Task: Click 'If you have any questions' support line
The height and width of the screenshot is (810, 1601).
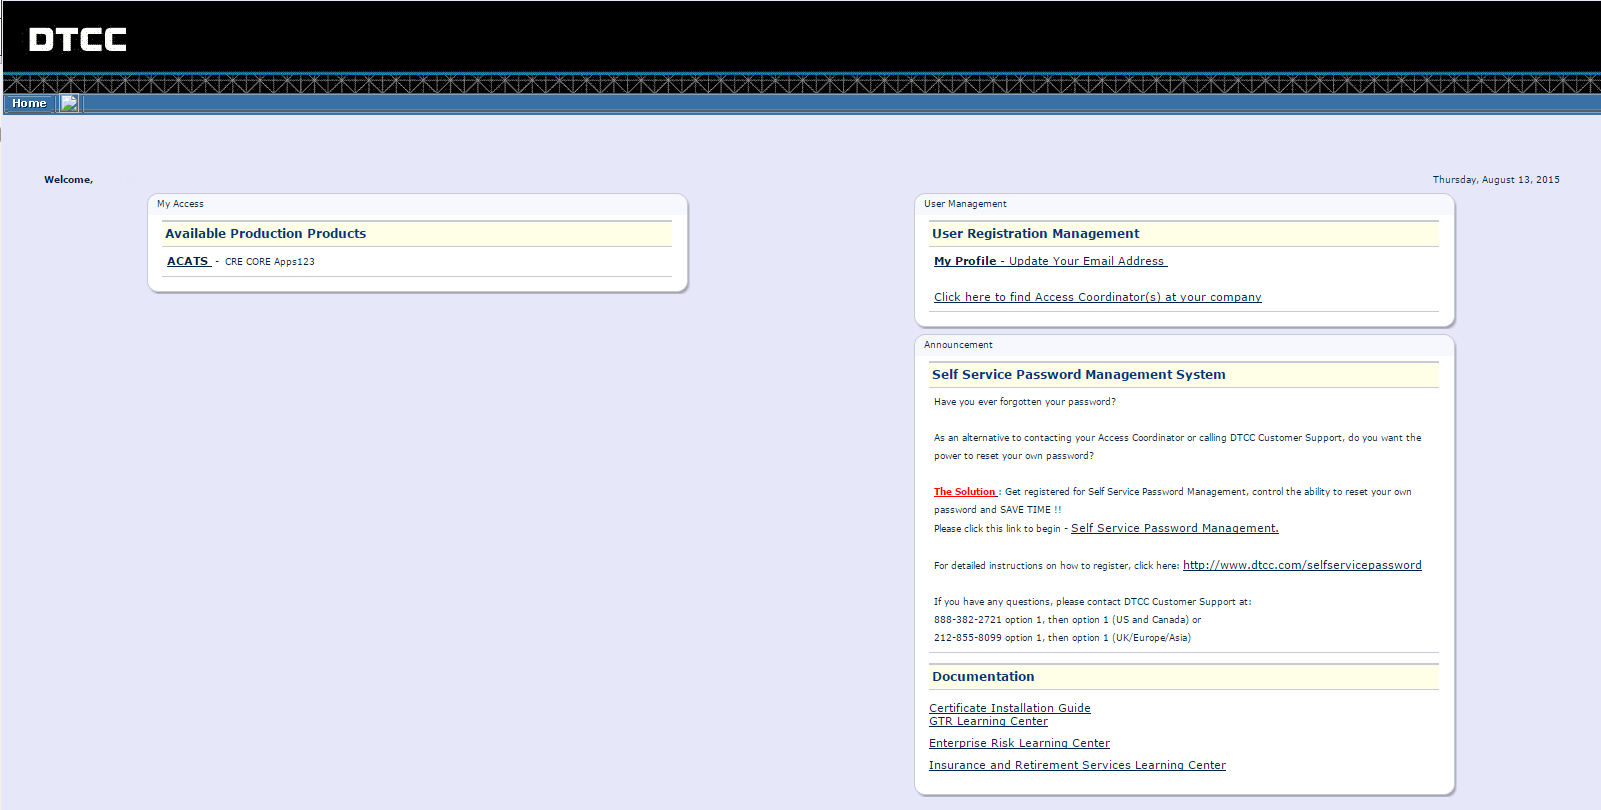Action: [1092, 602]
